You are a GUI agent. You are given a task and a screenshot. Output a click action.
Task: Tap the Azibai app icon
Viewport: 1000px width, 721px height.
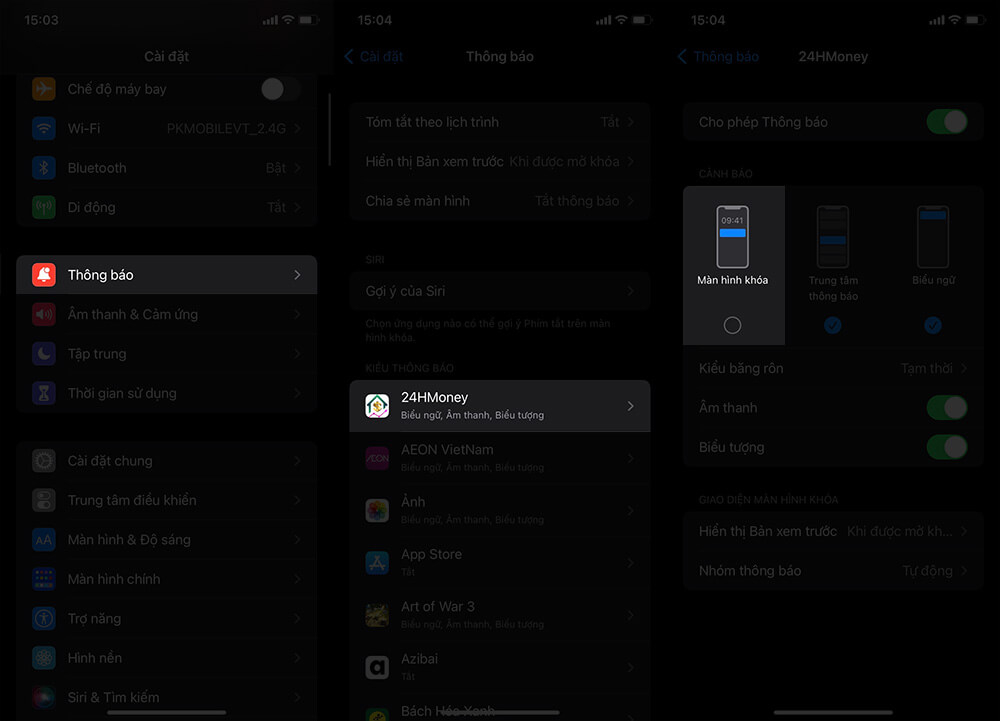point(377,667)
